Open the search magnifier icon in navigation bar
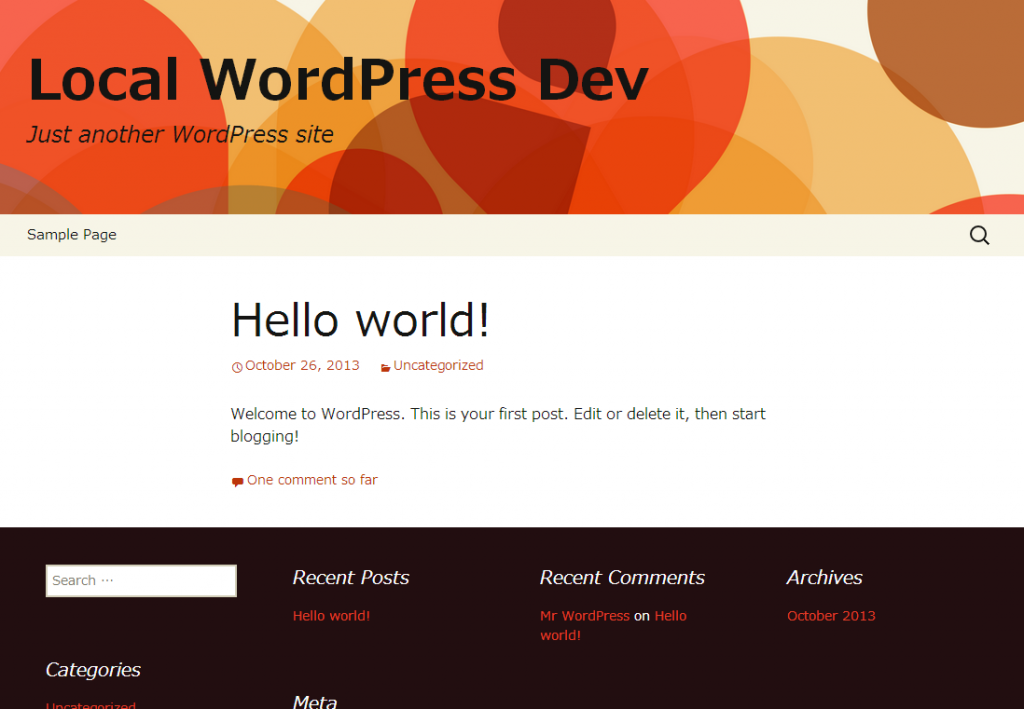The height and width of the screenshot is (709, 1024). point(979,236)
